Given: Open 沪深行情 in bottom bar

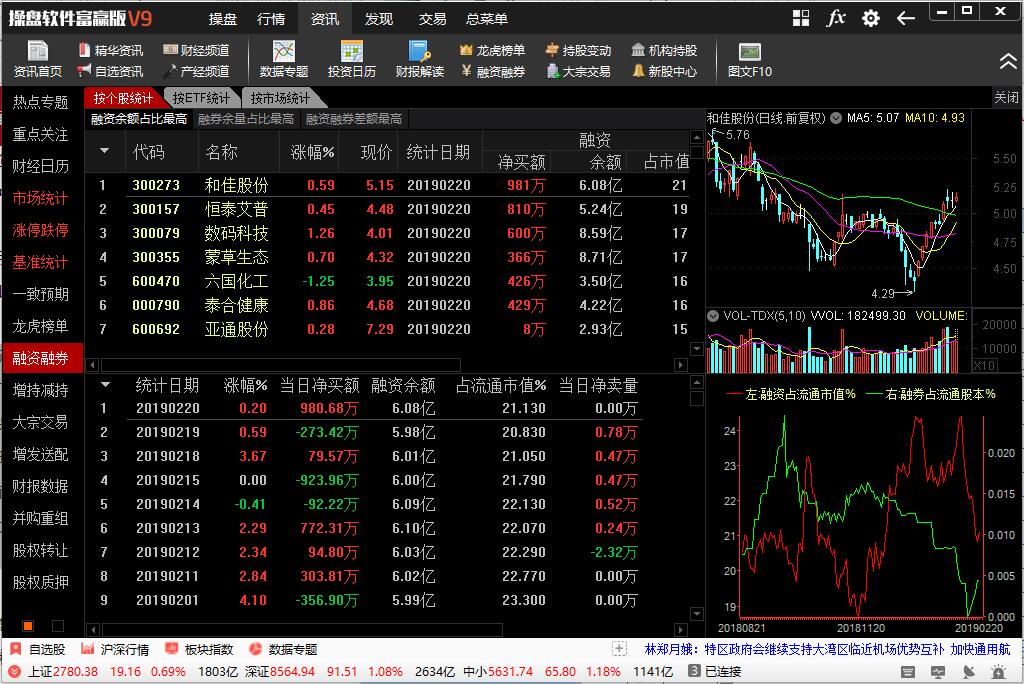Looking at the screenshot, I should pos(114,649).
